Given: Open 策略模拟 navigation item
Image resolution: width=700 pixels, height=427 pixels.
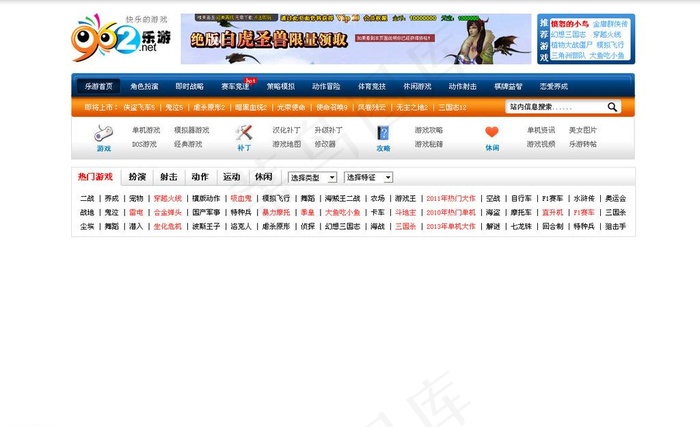Looking at the screenshot, I should coord(281,86).
